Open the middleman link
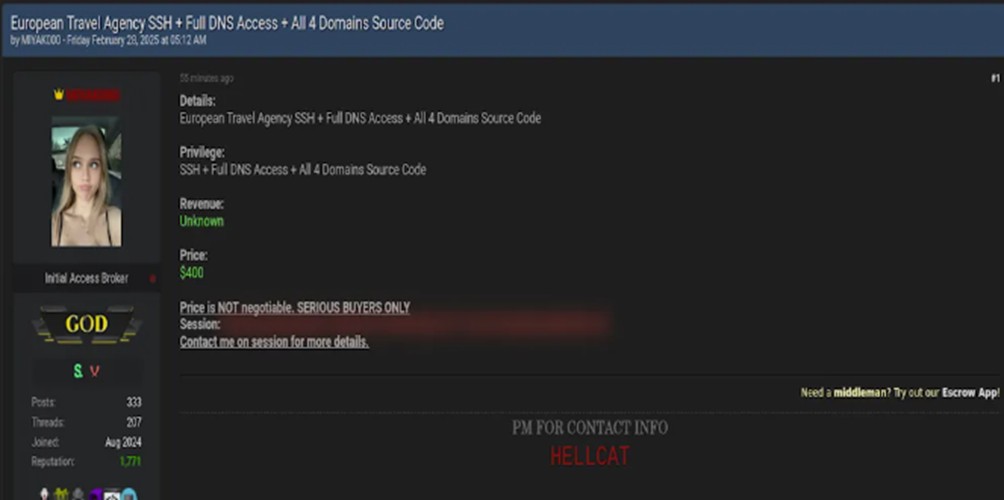 860,392
